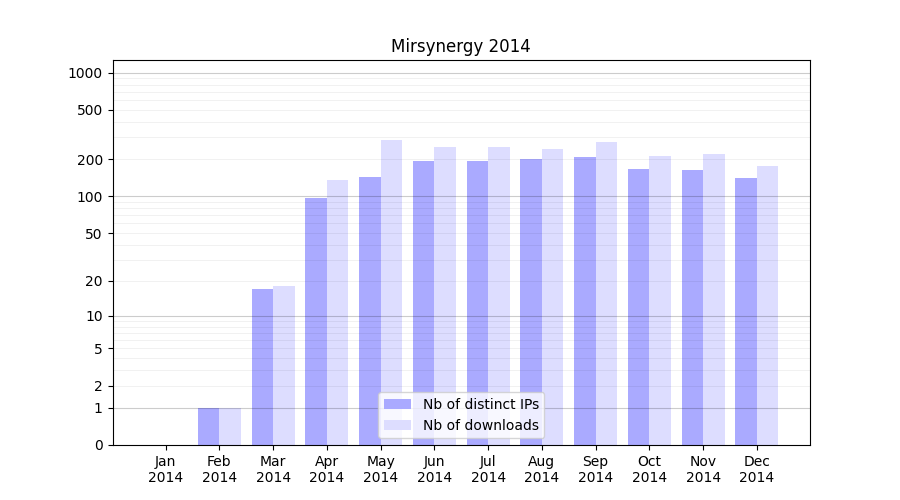
Task: Click the 'Nb of downloads' legend swatch
Action: pyautogui.click(x=397, y=425)
